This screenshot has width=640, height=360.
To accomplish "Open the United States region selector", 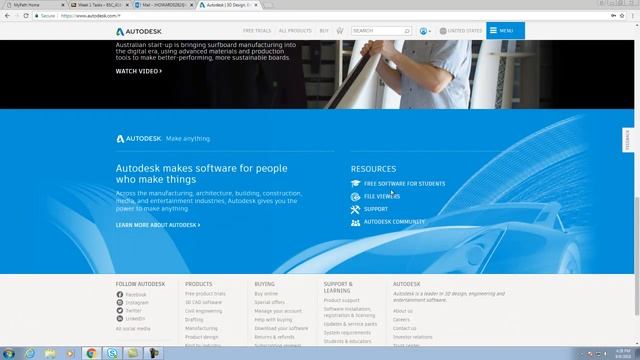I will [x=460, y=31].
